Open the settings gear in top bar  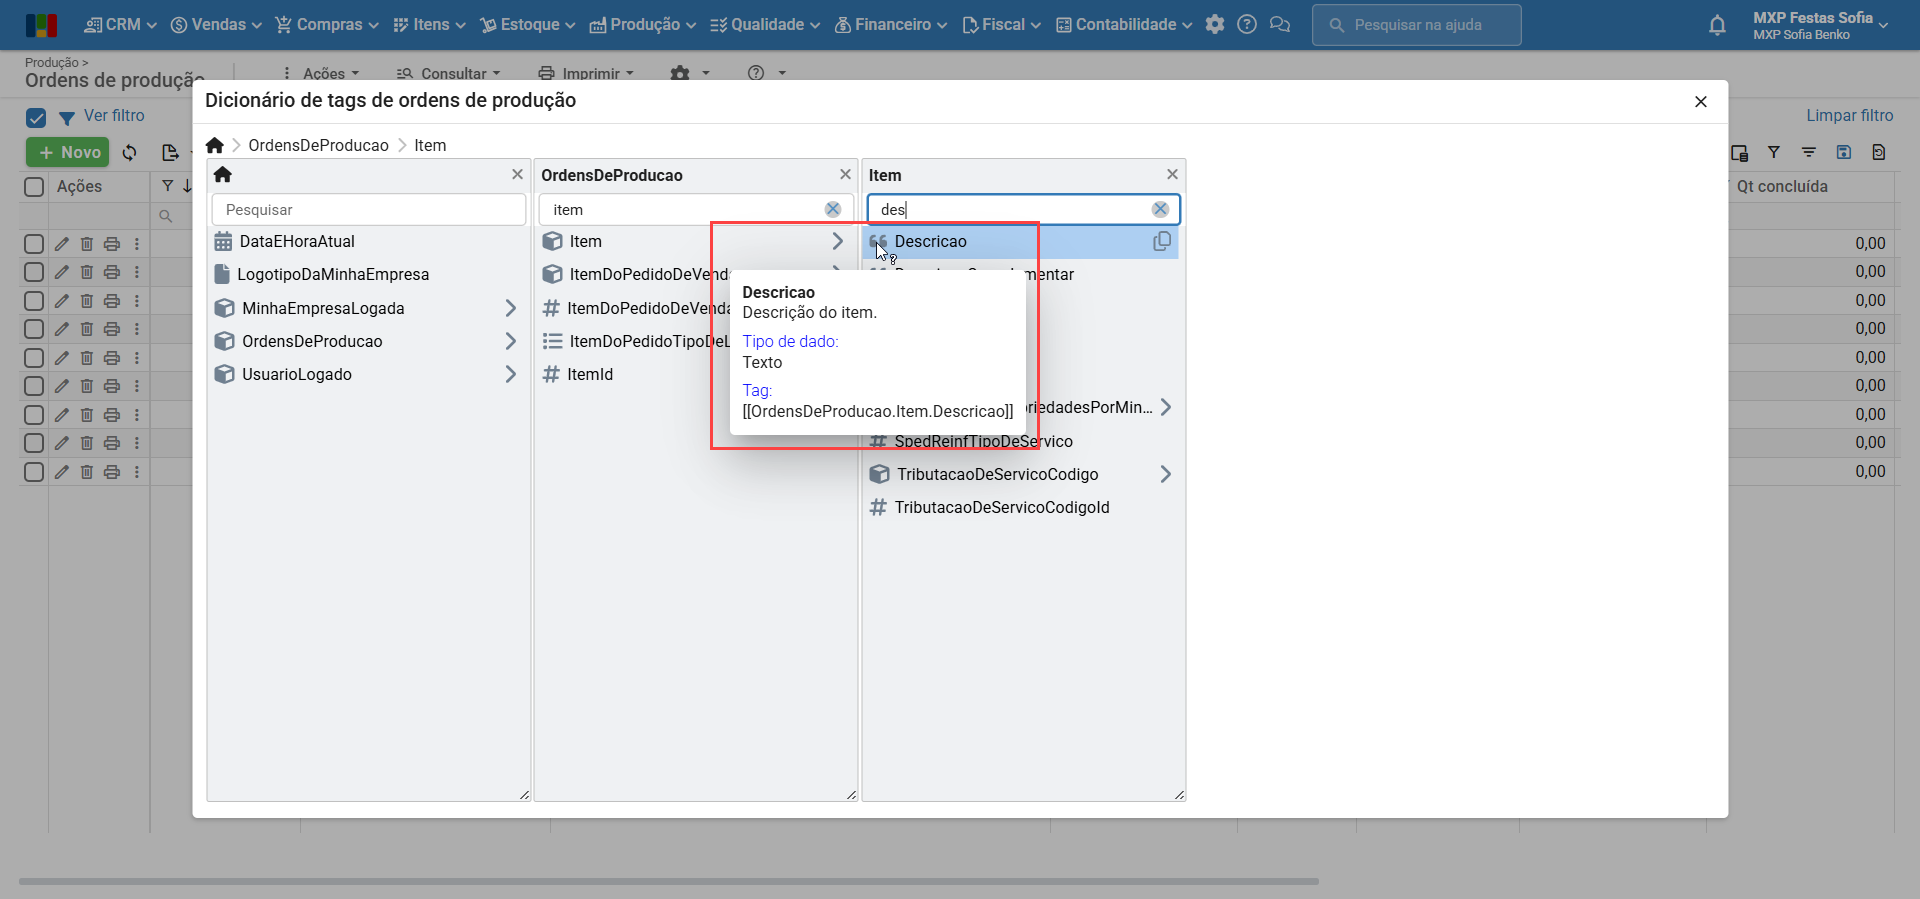pos(1215,25)
